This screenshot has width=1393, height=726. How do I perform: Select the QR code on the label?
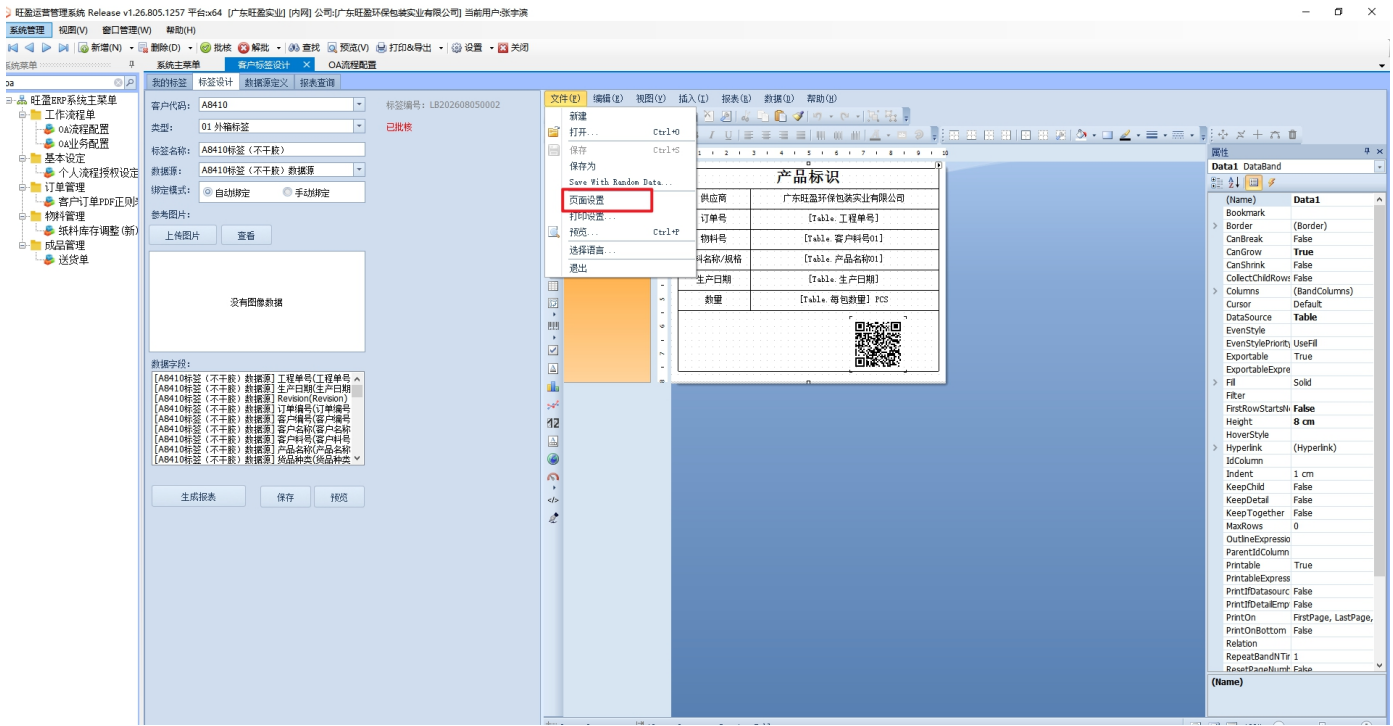878,343
